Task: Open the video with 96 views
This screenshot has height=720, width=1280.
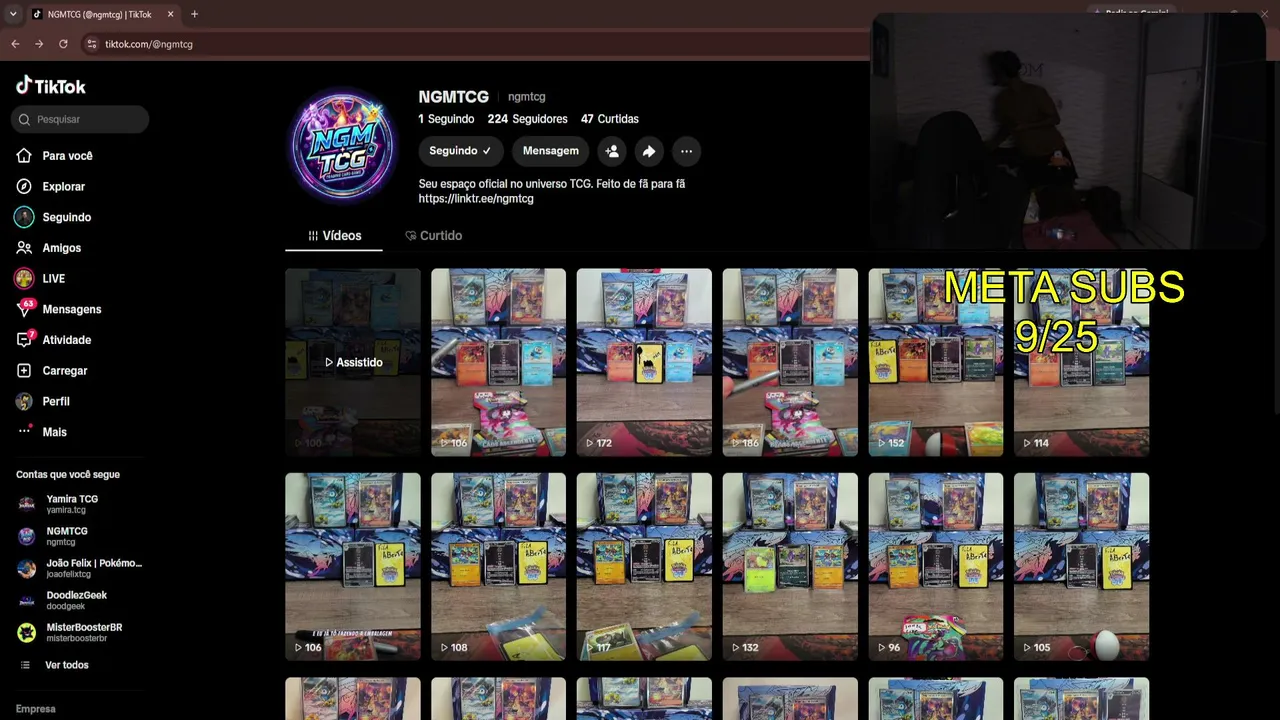Action: (936, 567)
